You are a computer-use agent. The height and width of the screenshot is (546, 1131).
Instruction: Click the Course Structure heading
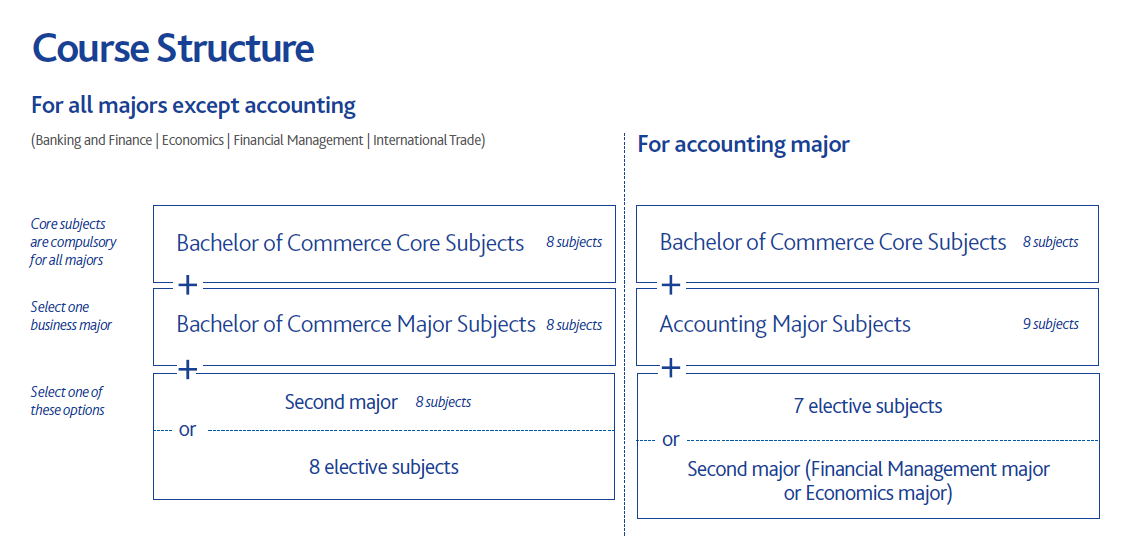point(173,48)
